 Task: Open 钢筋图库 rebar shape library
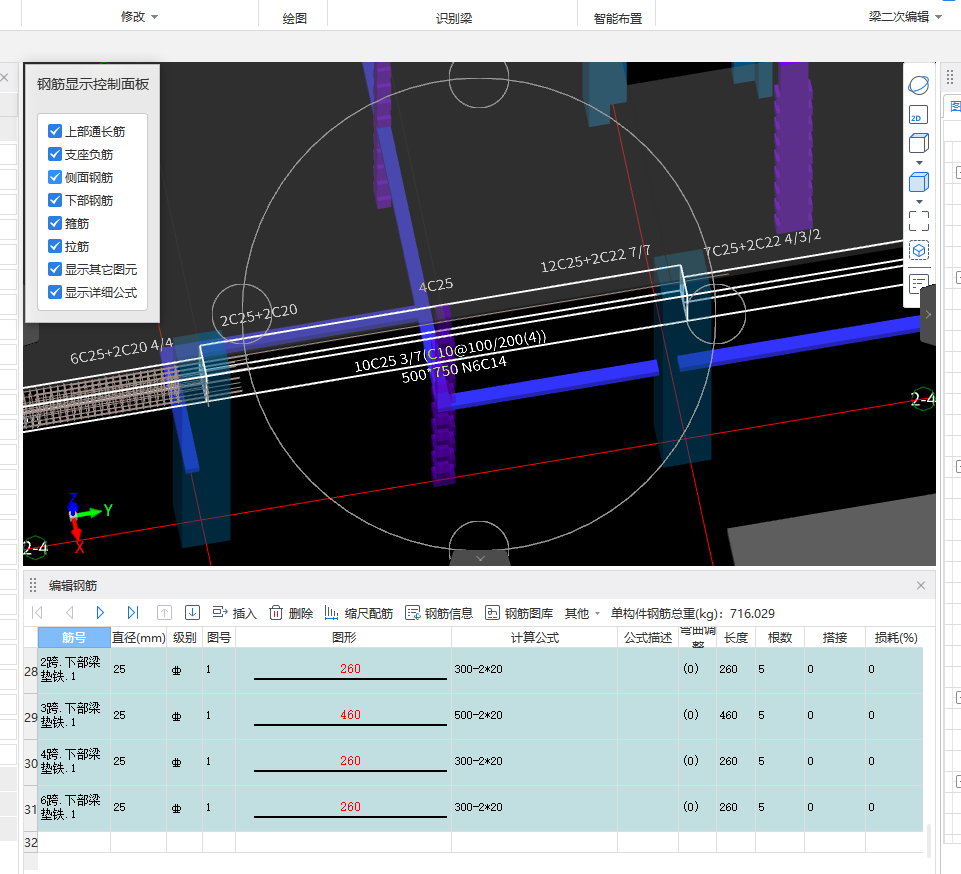click(519, 613)
